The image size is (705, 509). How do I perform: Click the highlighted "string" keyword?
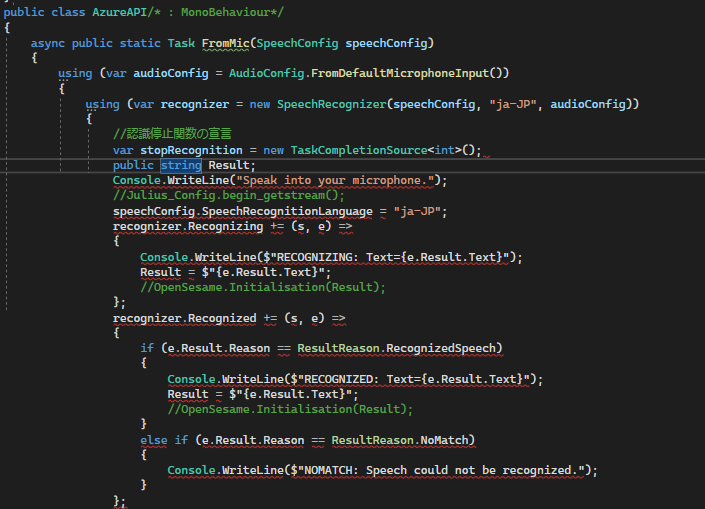point(181,165)
